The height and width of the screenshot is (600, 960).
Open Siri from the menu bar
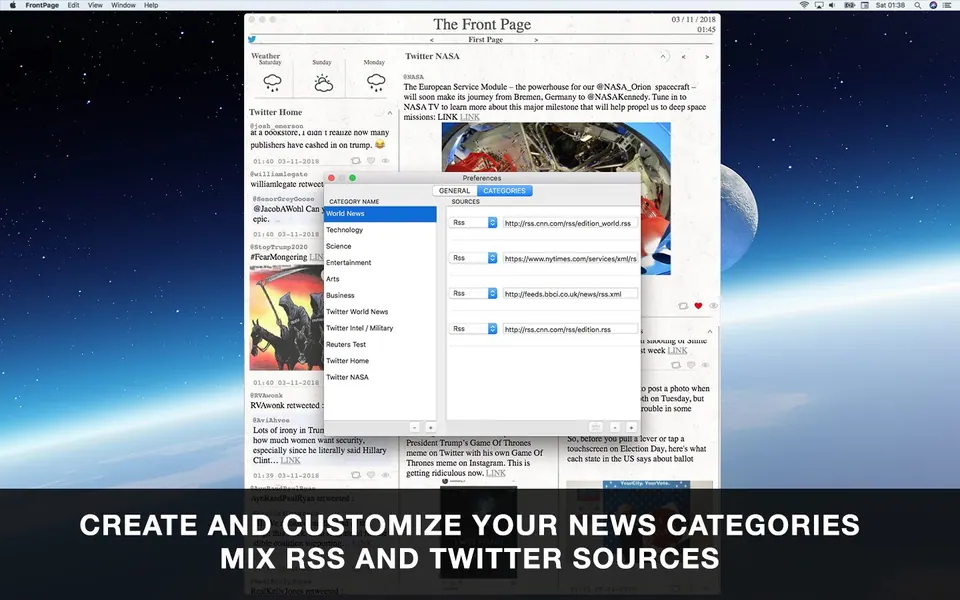[933, 5]
